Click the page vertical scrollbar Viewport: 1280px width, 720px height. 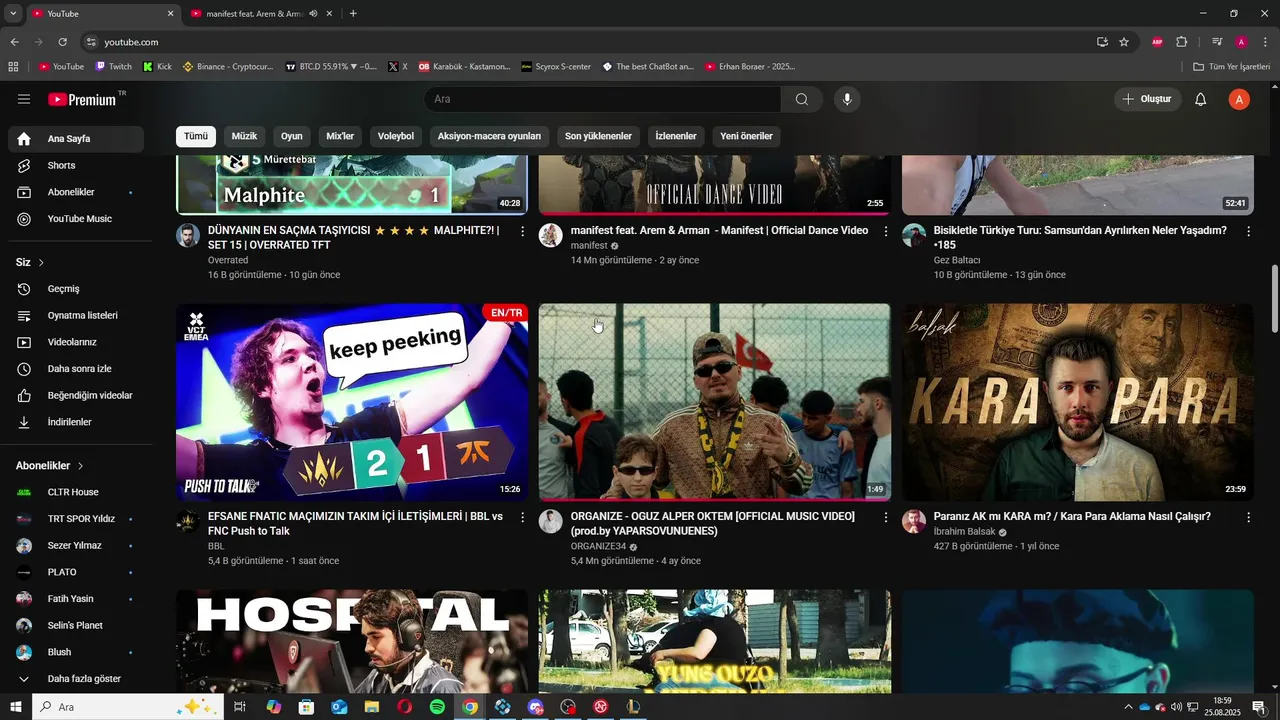click(1274, 300)
